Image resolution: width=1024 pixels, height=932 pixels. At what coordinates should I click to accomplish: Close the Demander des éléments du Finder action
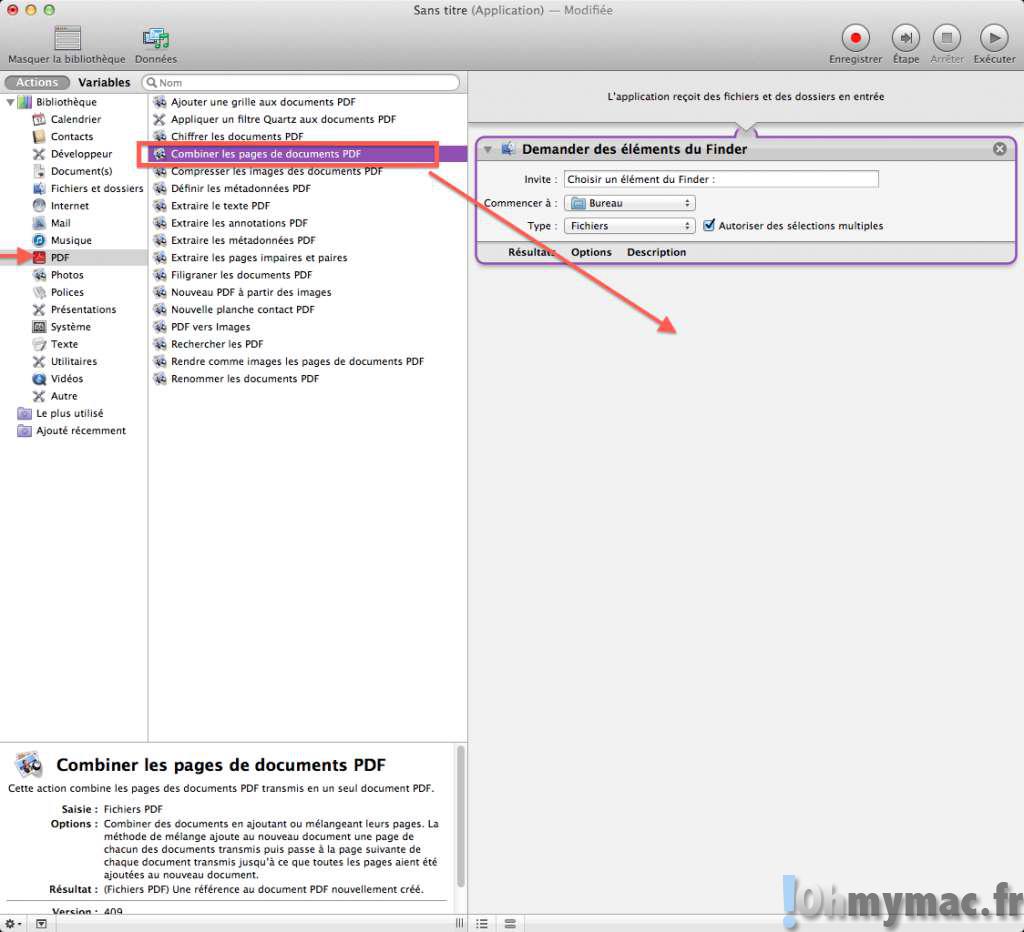[x=999, y=149]
